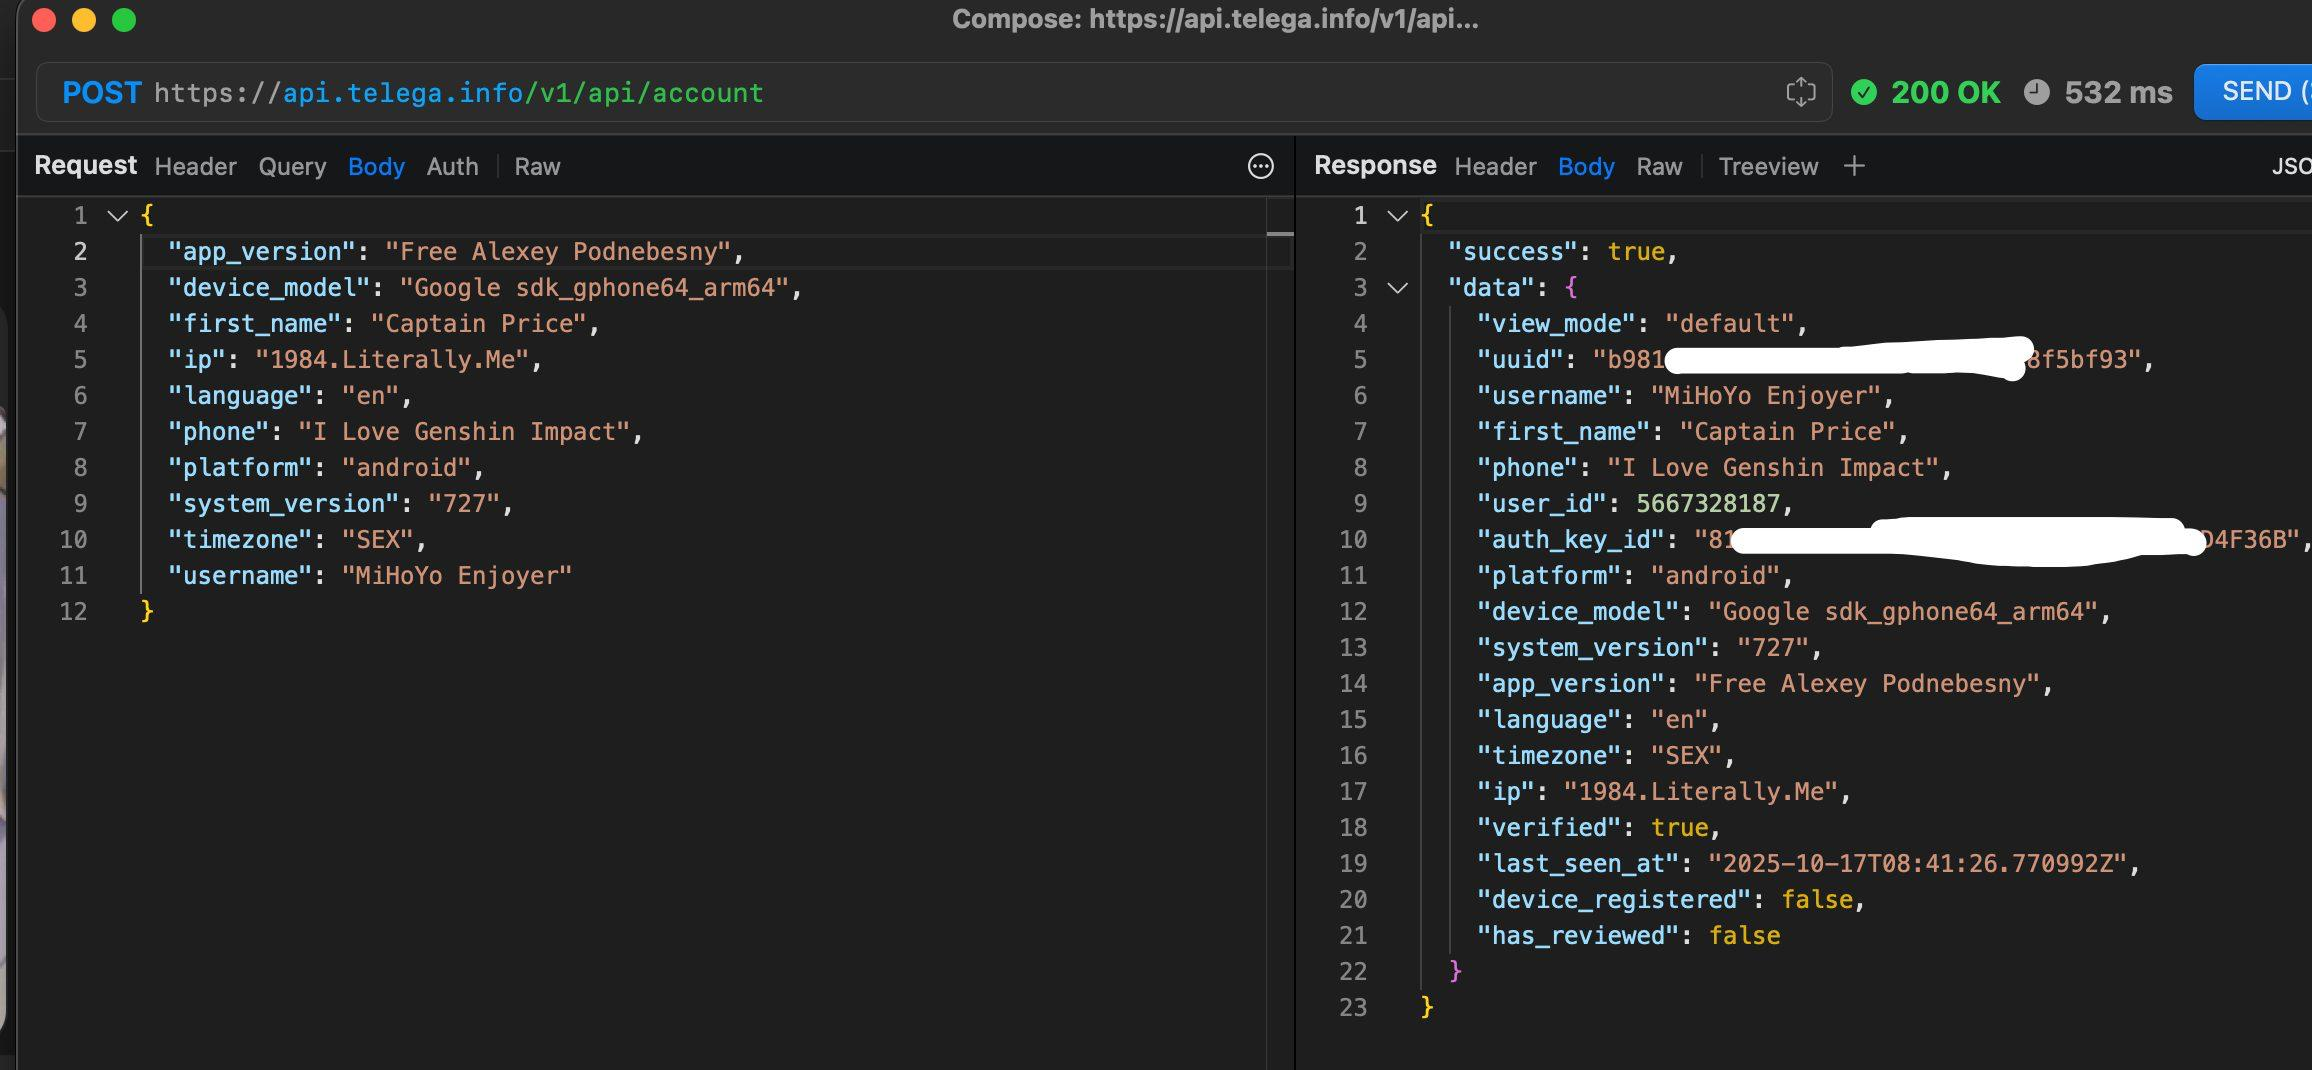Click request line number 12
This screenshot has height=1070, width=2312.
coord(73,612)
